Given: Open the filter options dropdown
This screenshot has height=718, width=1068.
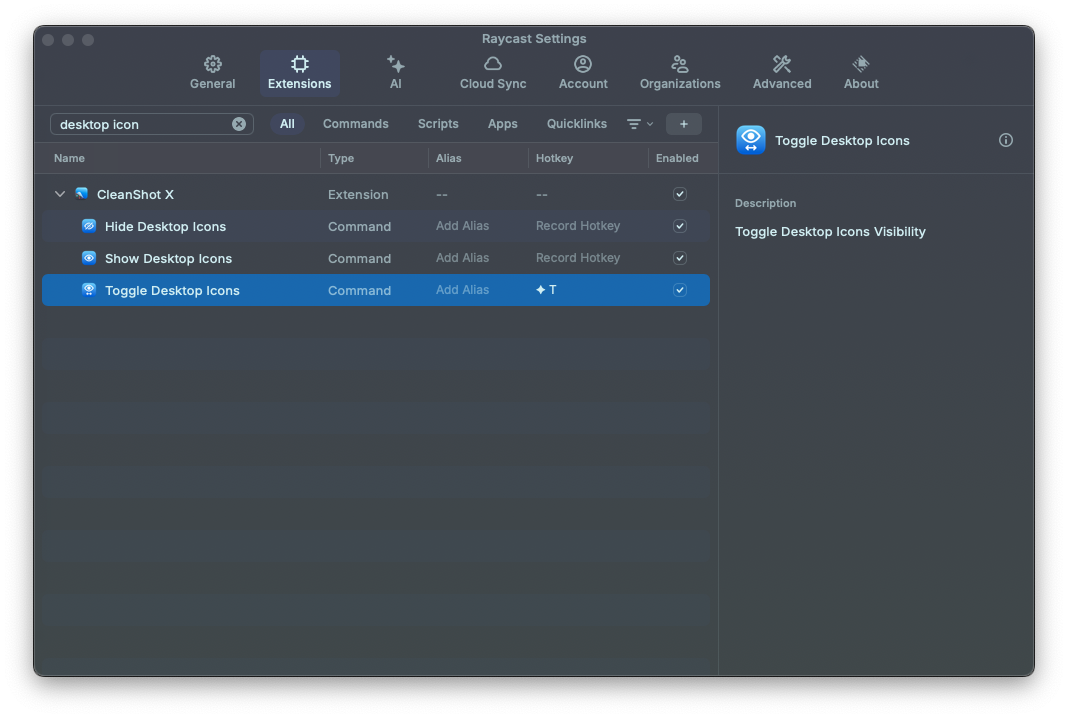Looking at the screenshot, I should point(640,124).
